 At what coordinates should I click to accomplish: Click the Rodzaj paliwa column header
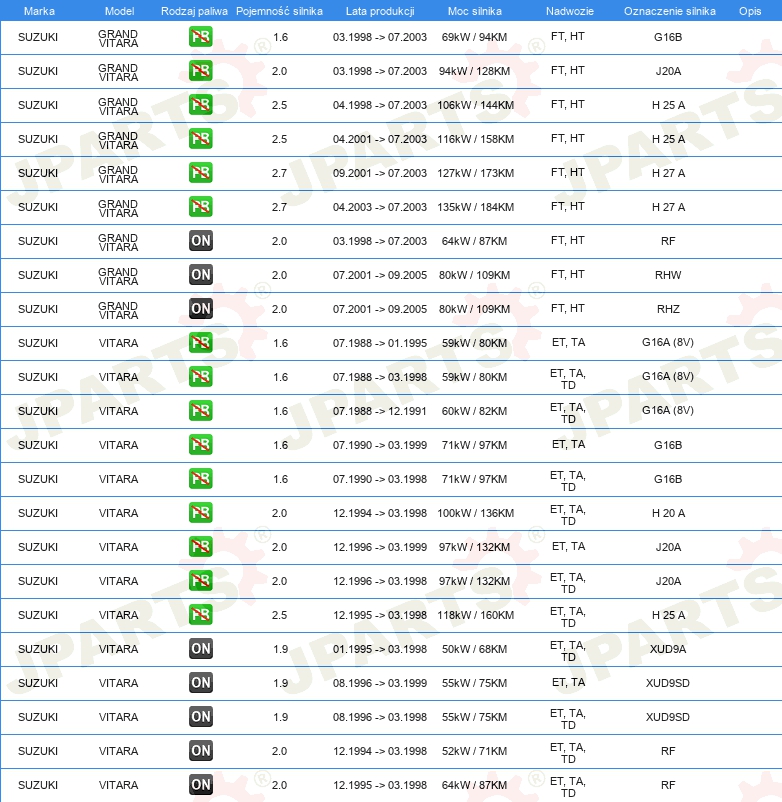(194, 11)
